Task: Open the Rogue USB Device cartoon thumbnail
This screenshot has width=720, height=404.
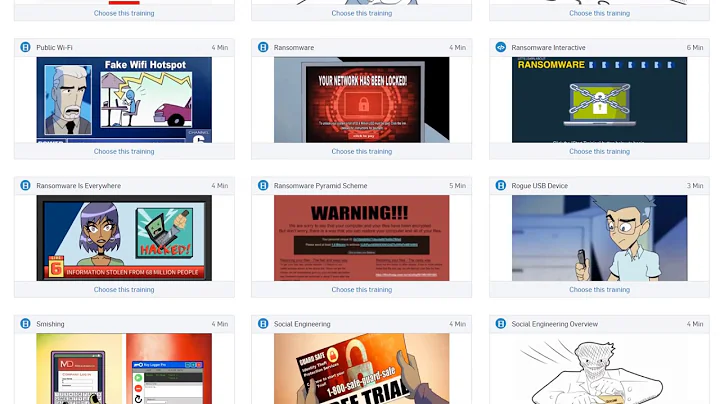Action: click(599, 238)
